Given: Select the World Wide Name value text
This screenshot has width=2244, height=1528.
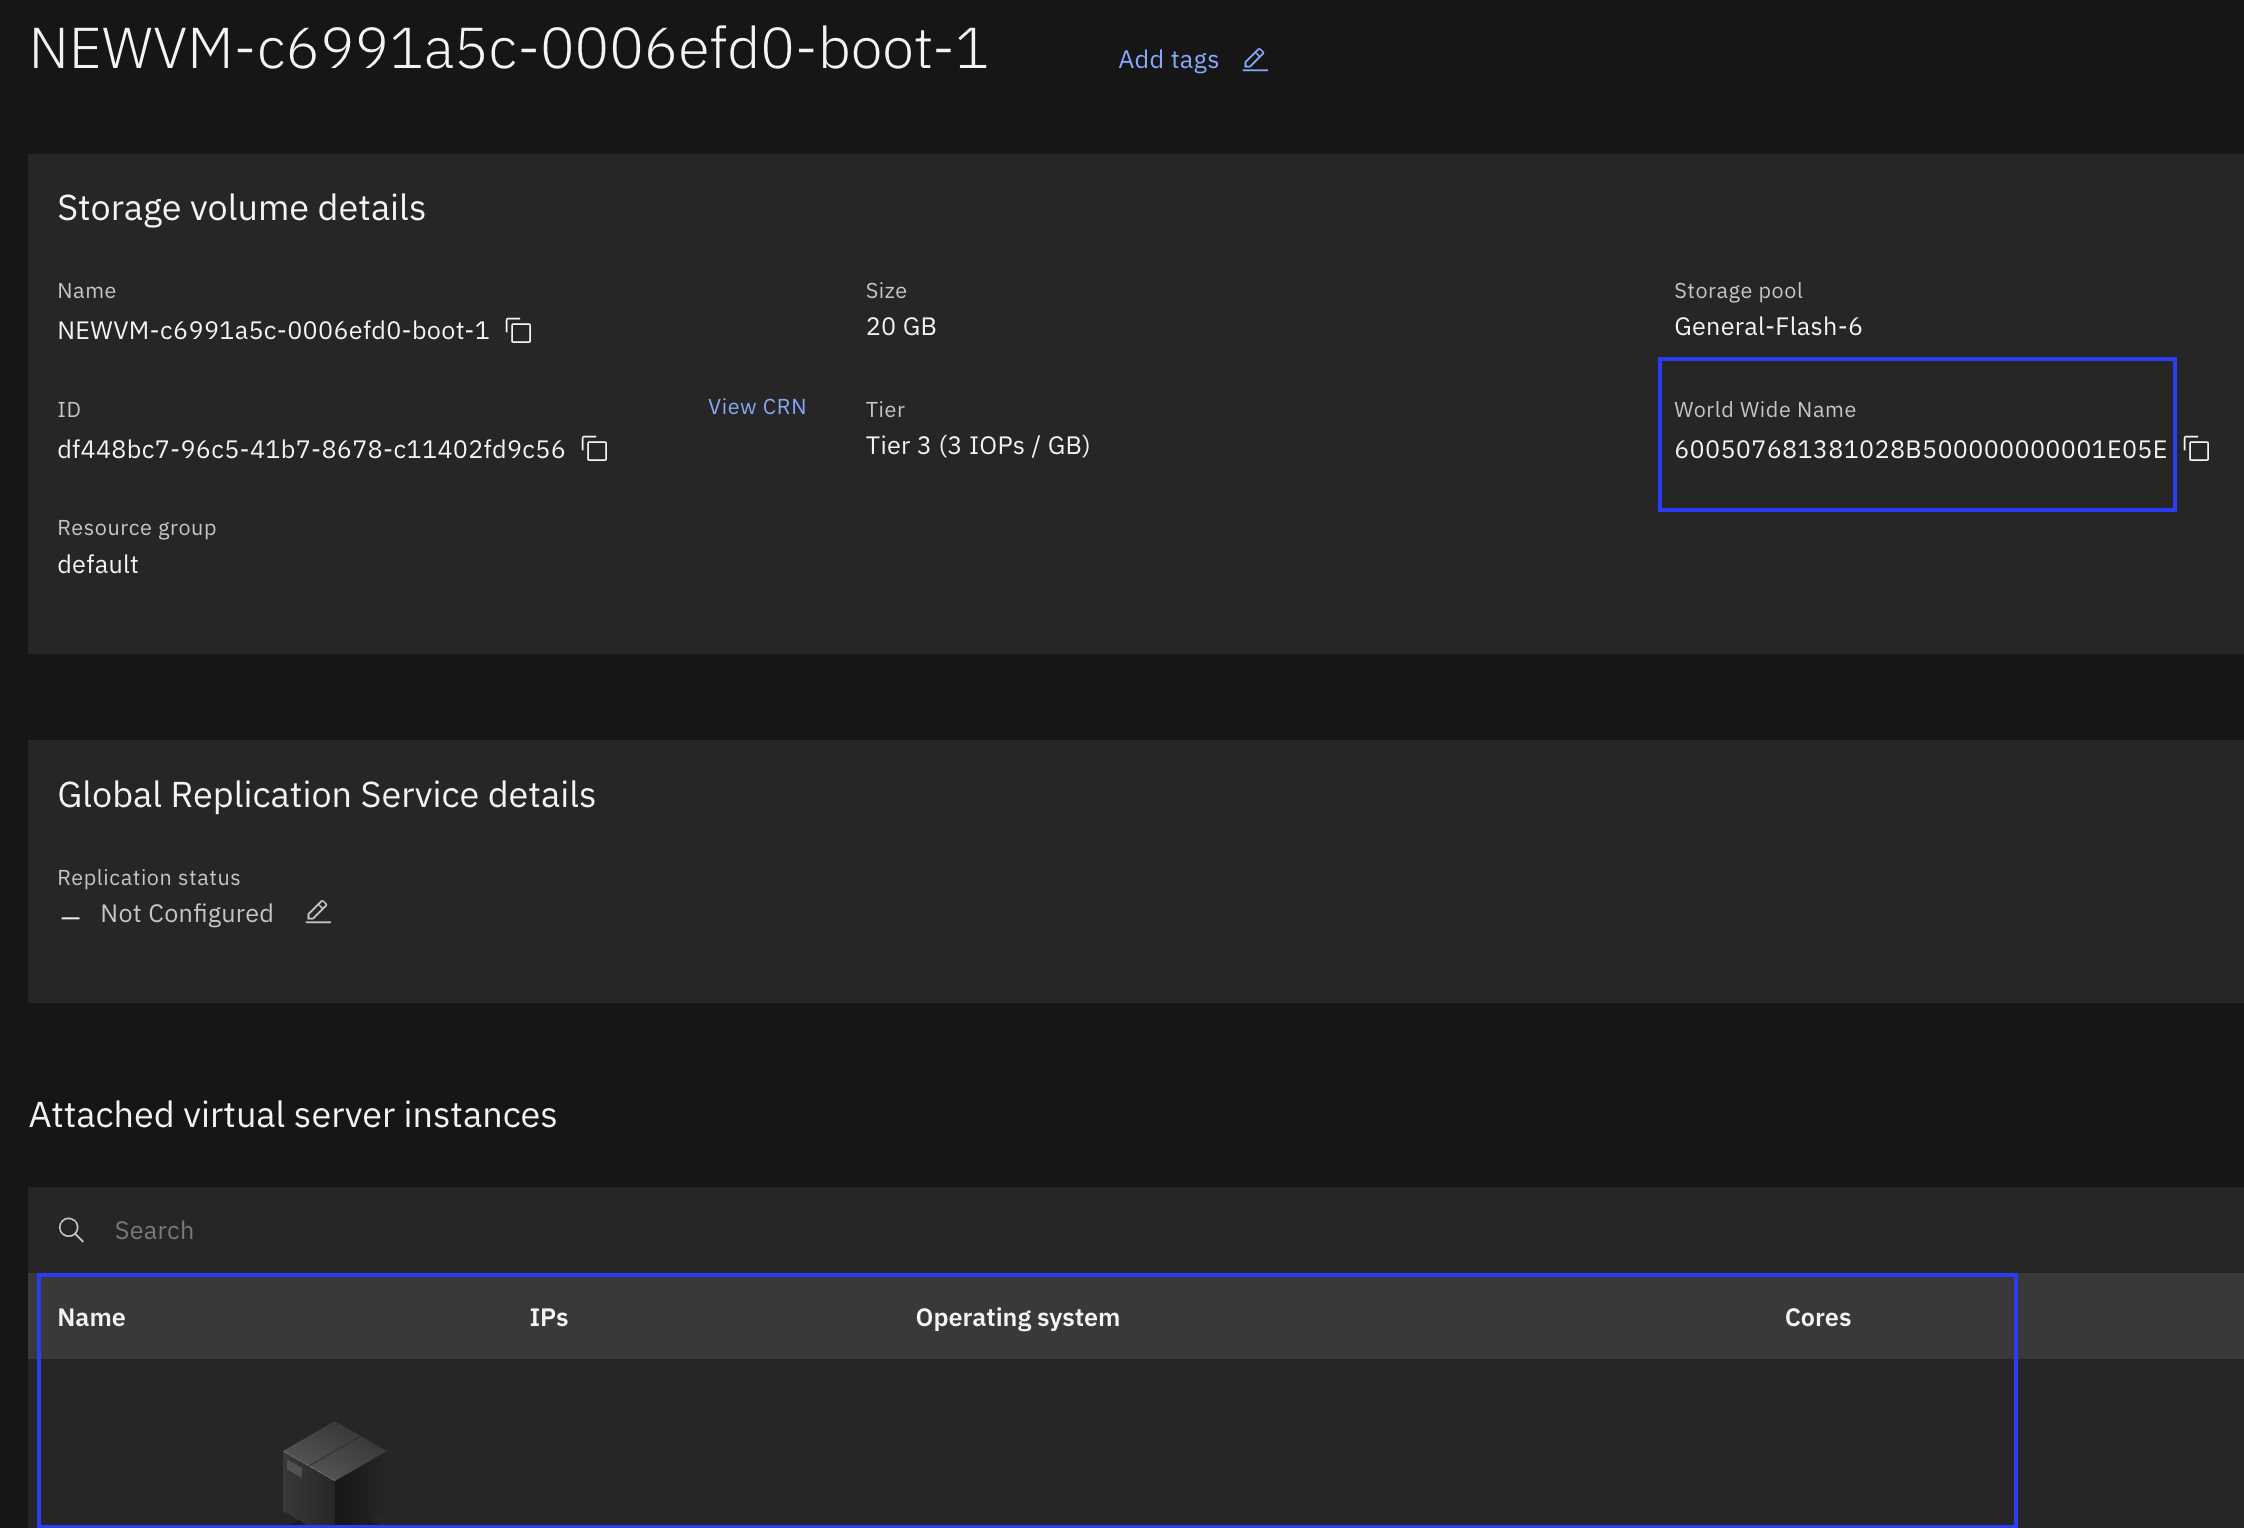Looking at the screenshot, I should point(1920,449).
